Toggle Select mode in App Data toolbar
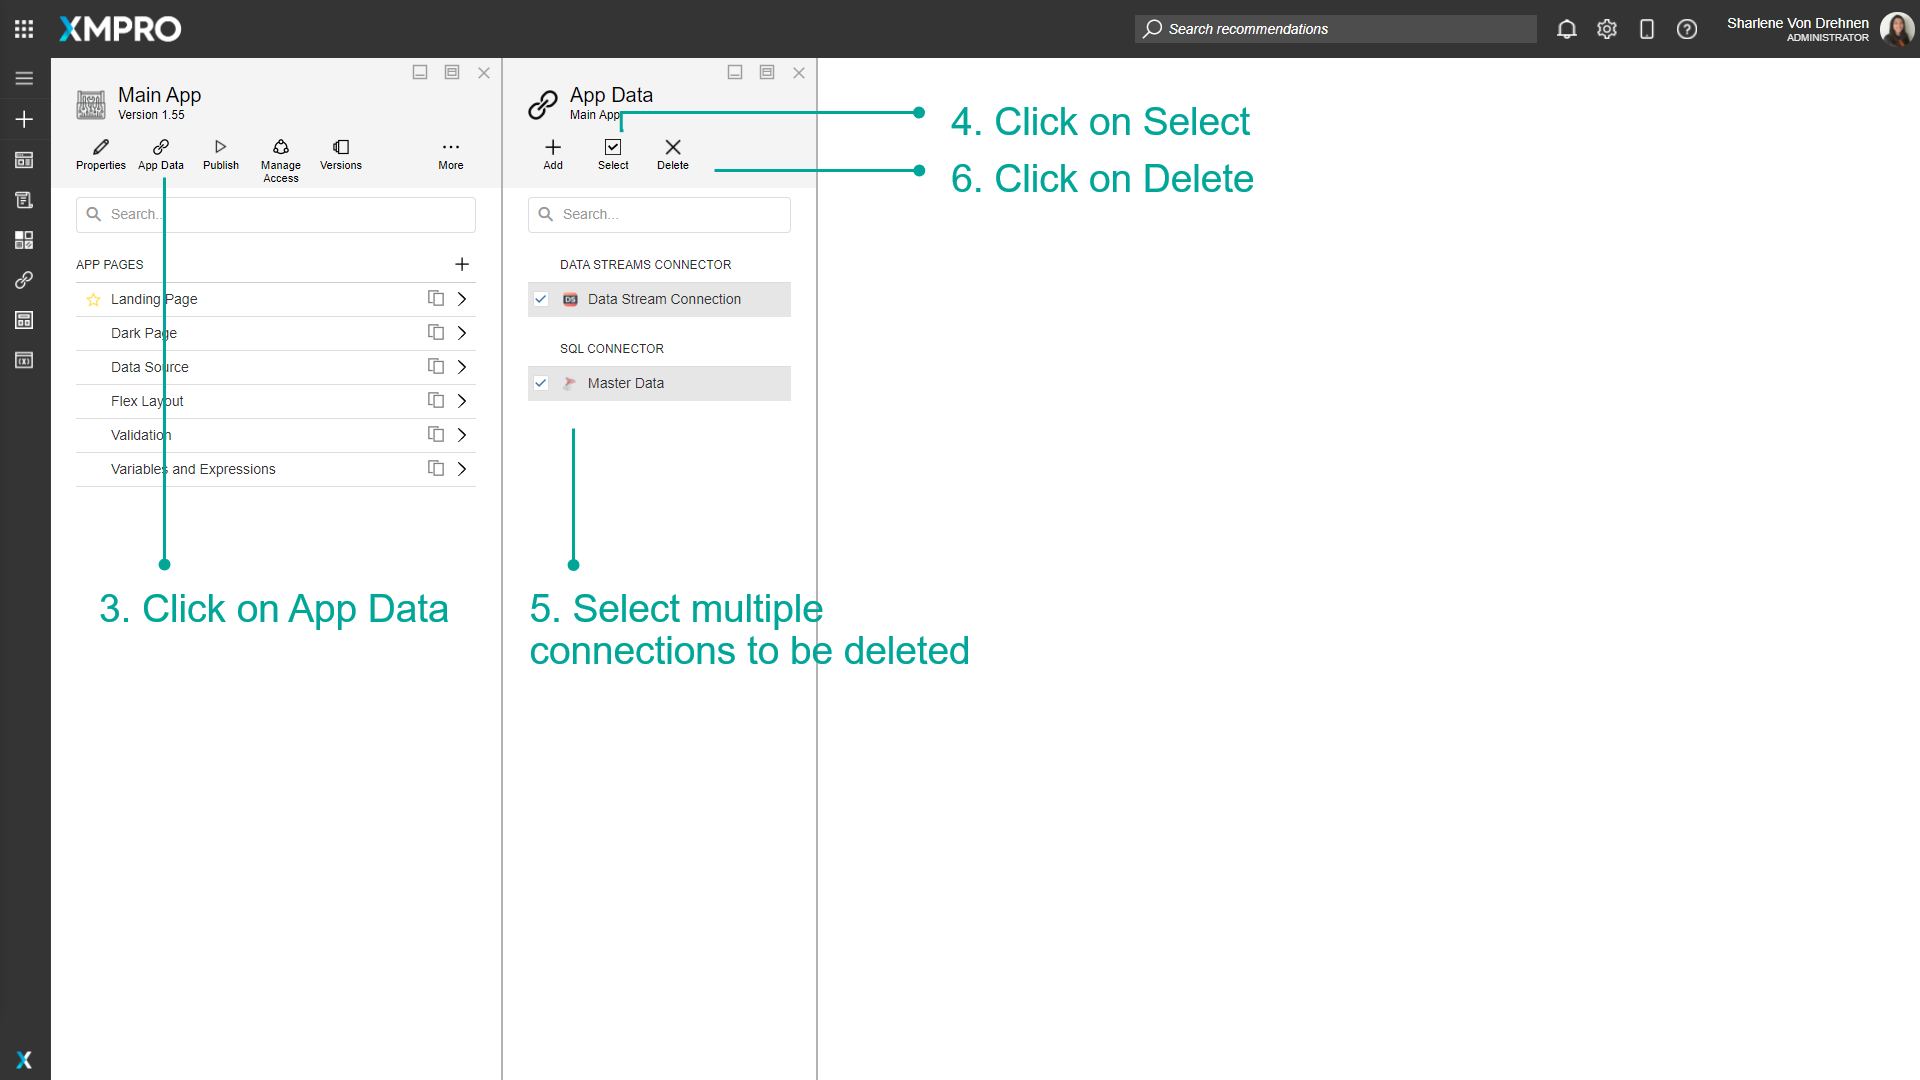Viewport: 1920px width, 1080px height. coord(613,152)
